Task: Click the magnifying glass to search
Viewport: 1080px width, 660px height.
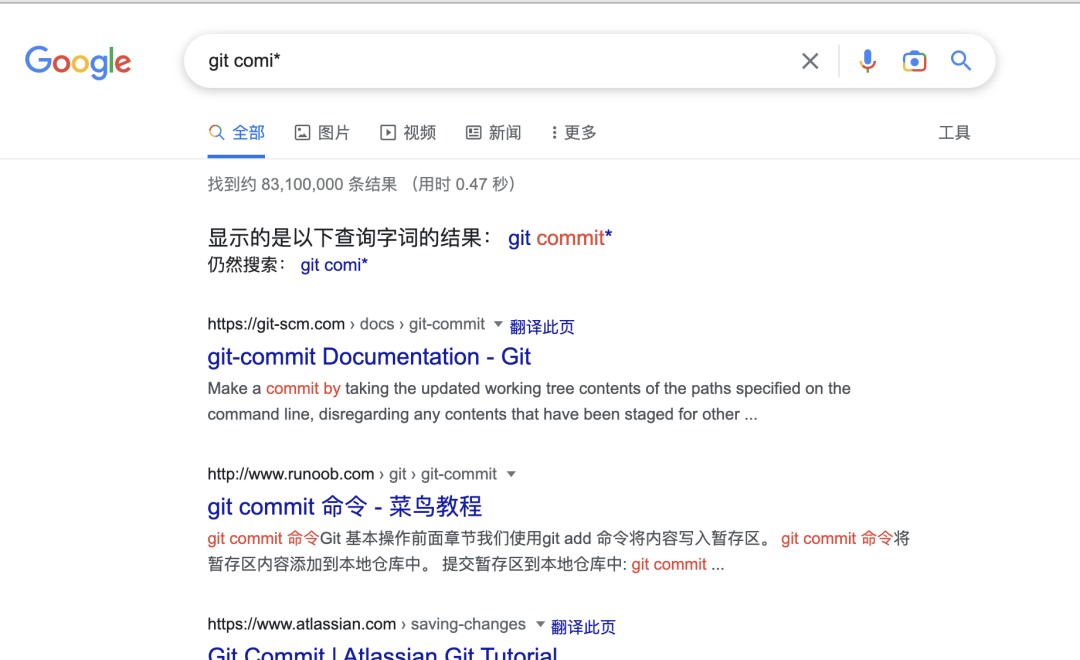Action: pyautogui.click(x=960, y=60)
